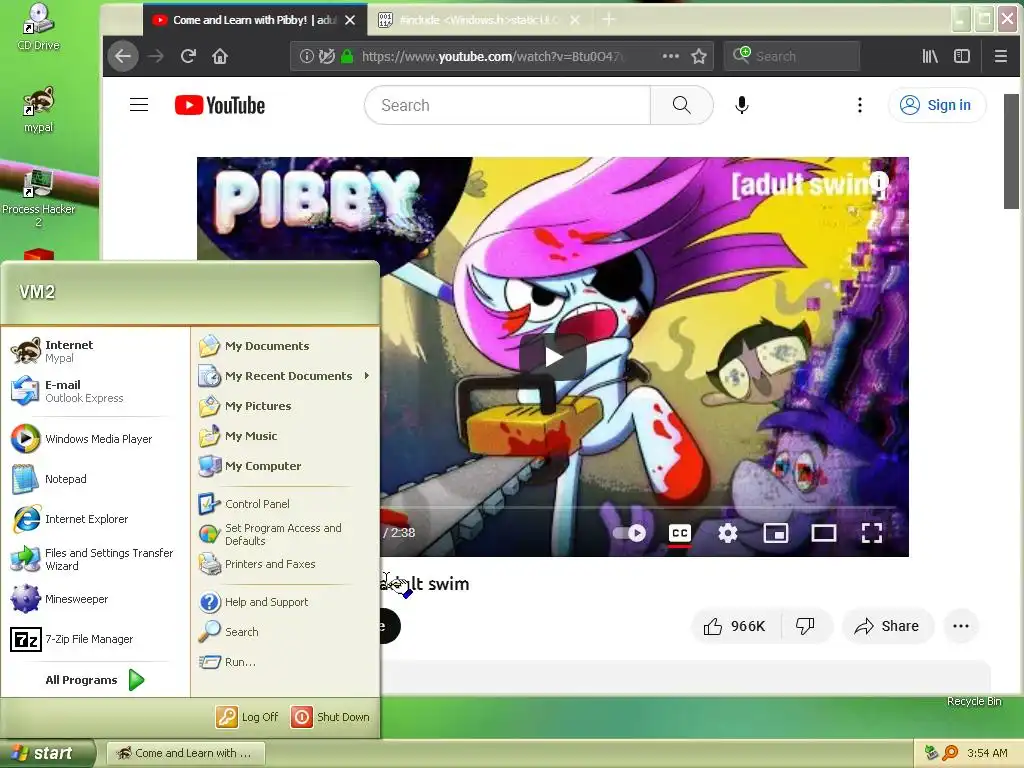Viewport: 1024px width, 768px height.
Task: Switch to the Pibby YouTube browser tab
Action: click(x=253, y=20)
